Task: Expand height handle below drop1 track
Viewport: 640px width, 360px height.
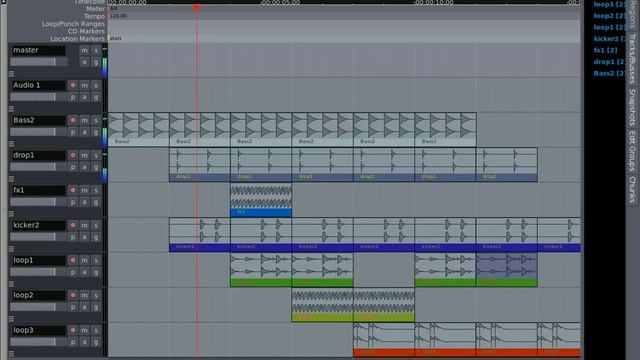Action: (11, 179)
